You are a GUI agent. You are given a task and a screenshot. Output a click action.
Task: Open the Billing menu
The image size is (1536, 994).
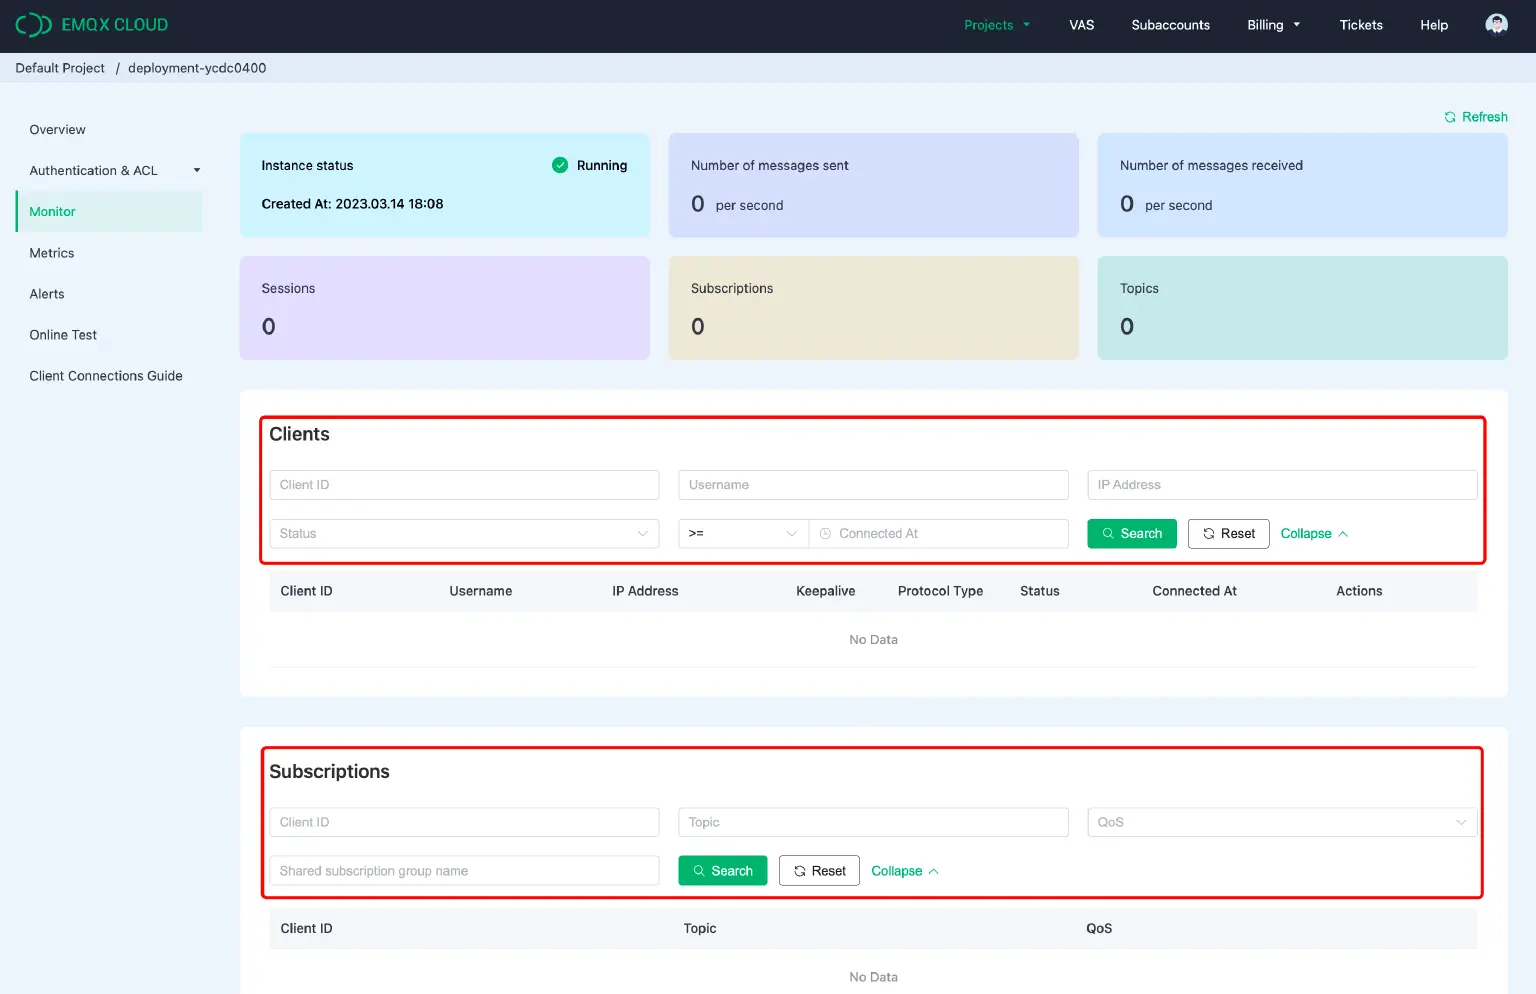[1273, 25]
